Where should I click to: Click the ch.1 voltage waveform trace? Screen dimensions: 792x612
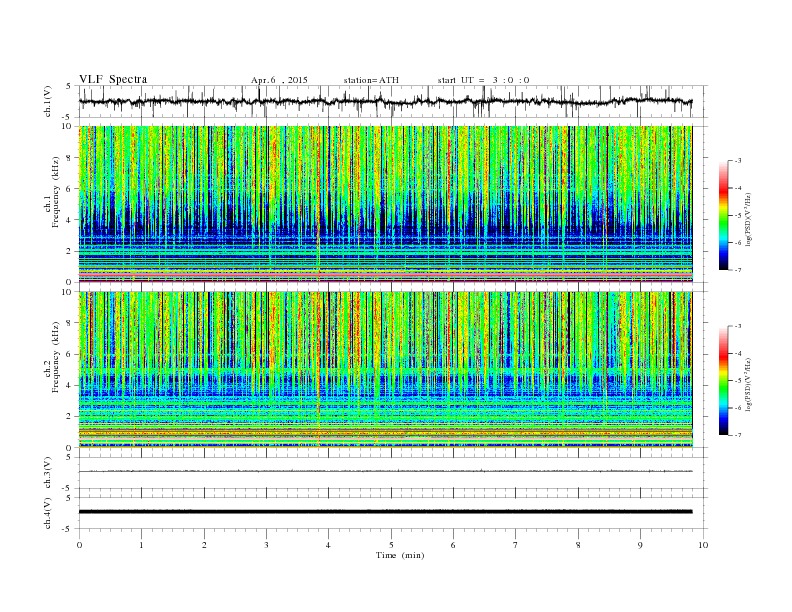pos(385,101)
